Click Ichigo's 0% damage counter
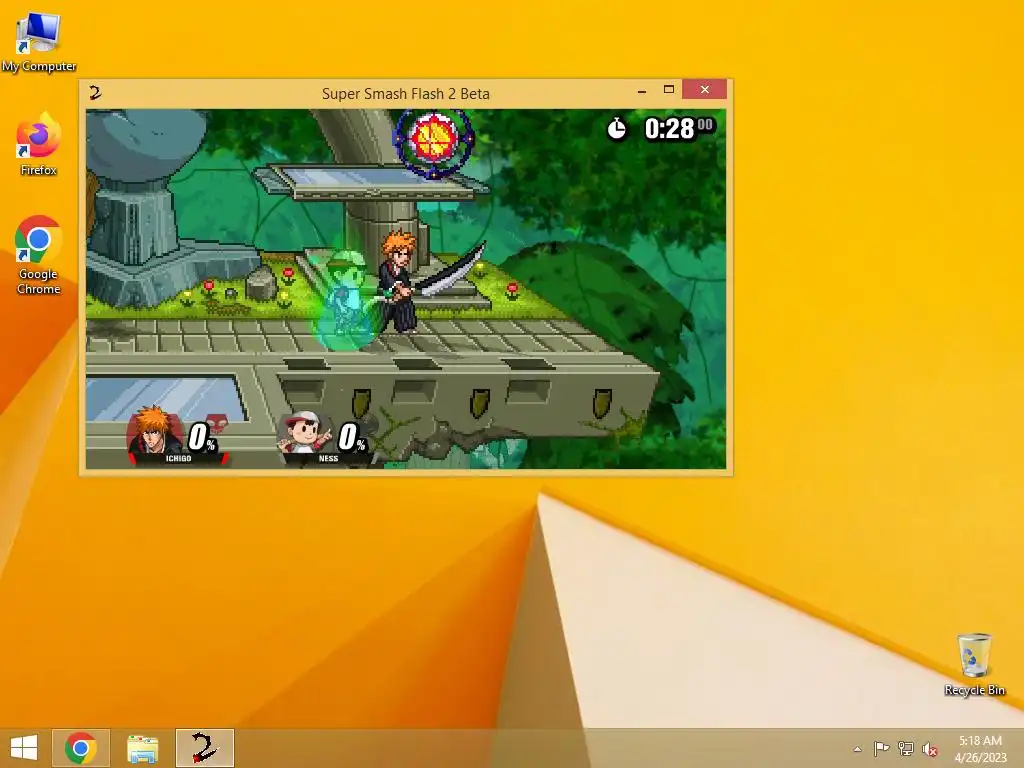Image resolution: width=1024 pixels, height=768 pixels. coord(202,437)
